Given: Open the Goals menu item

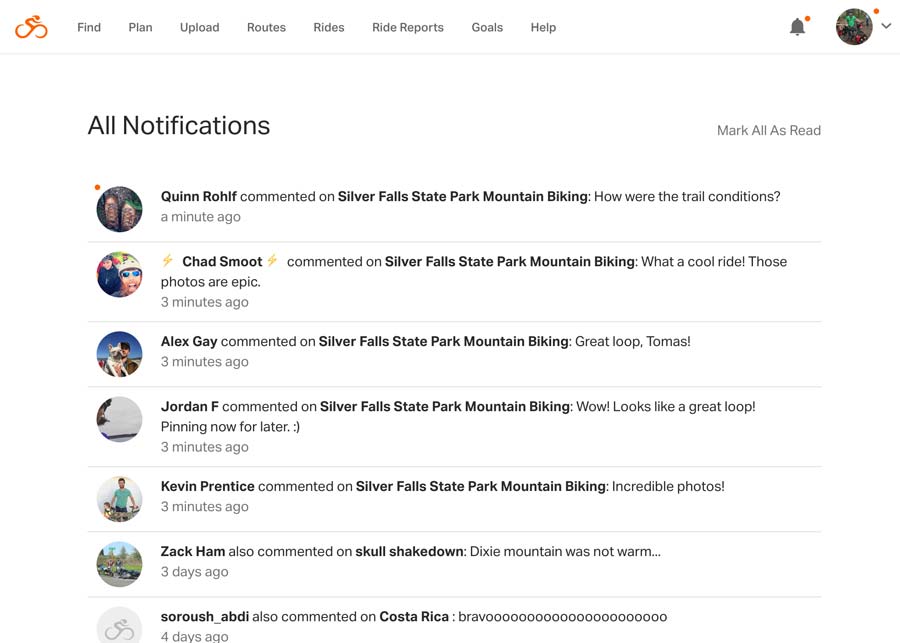Looking at the screenshot, I should [487, 28].
